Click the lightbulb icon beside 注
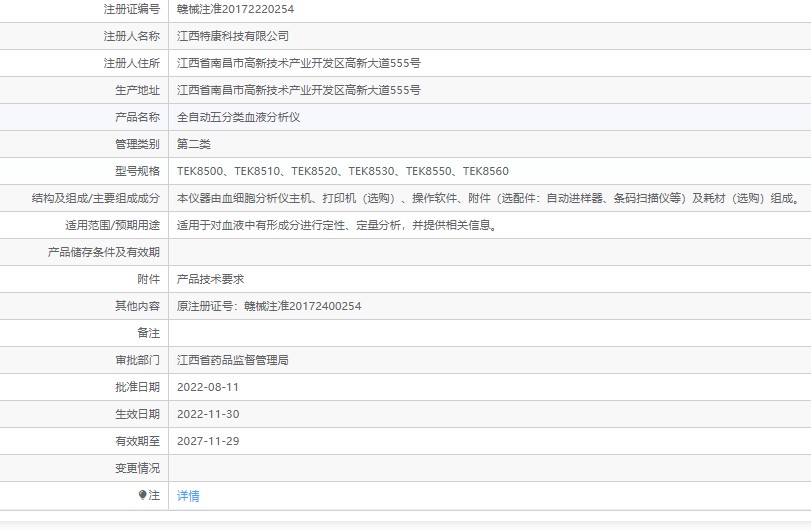Image resolution: width=811 pixels, height=530 pixels. coord(143,495)
